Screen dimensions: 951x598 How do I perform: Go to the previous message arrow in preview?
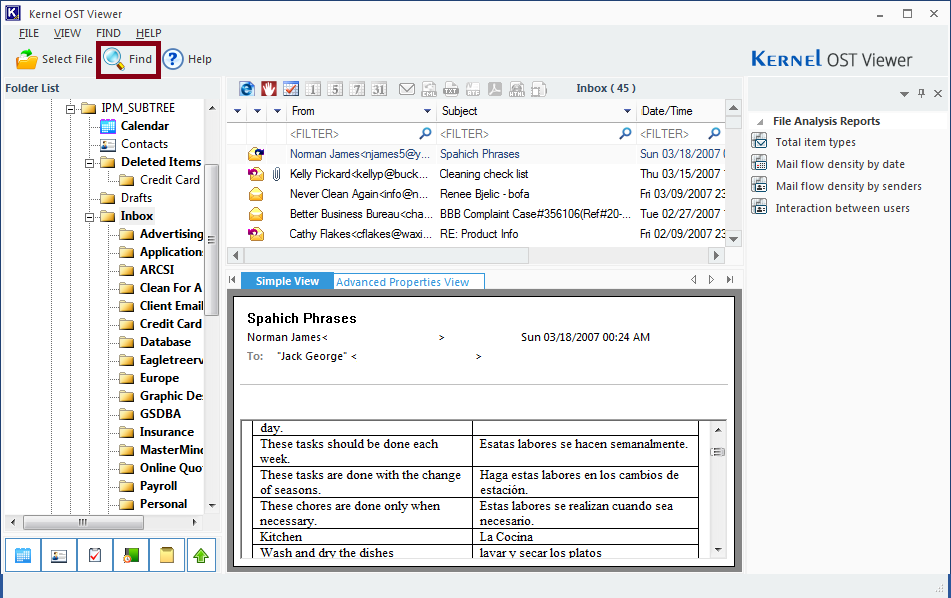[x=694, y=280]
